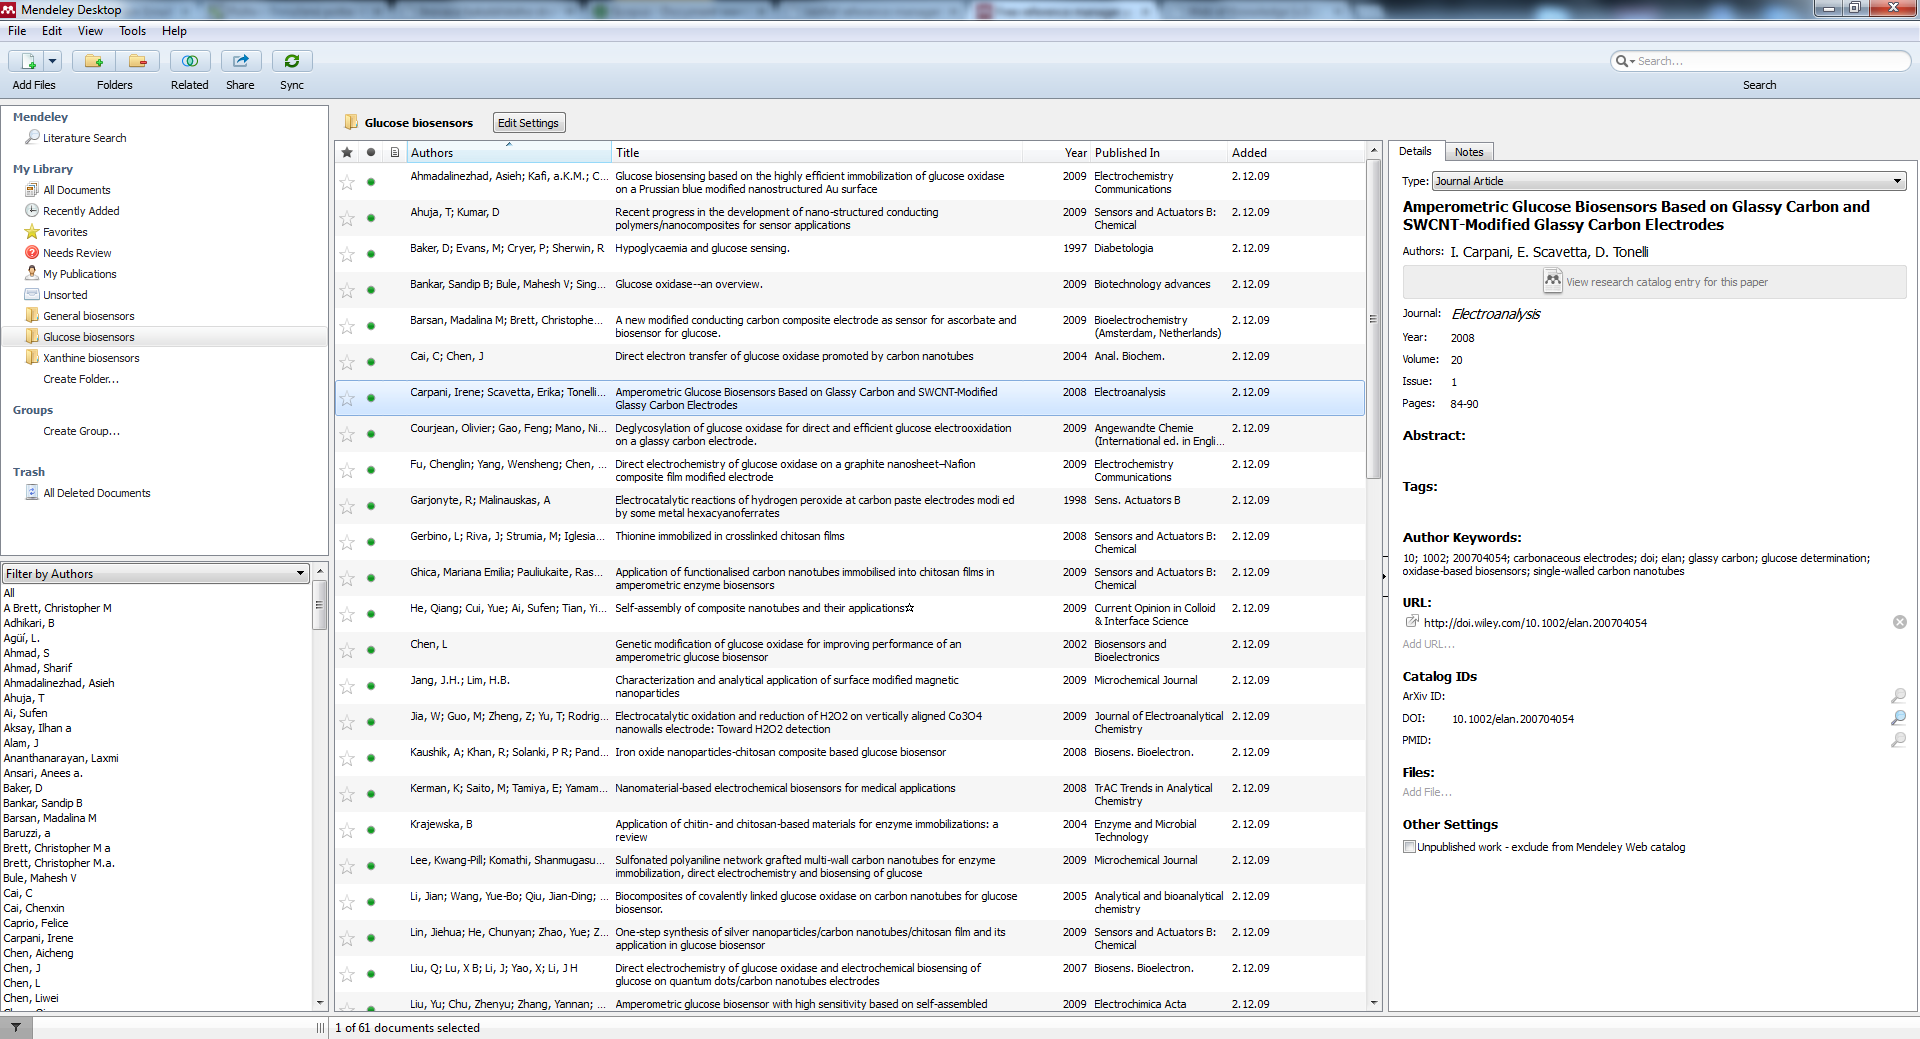Open the Add Files dropdown arrow
This screenshot has width=1920, height=1039.
click(x=53, y=61)
